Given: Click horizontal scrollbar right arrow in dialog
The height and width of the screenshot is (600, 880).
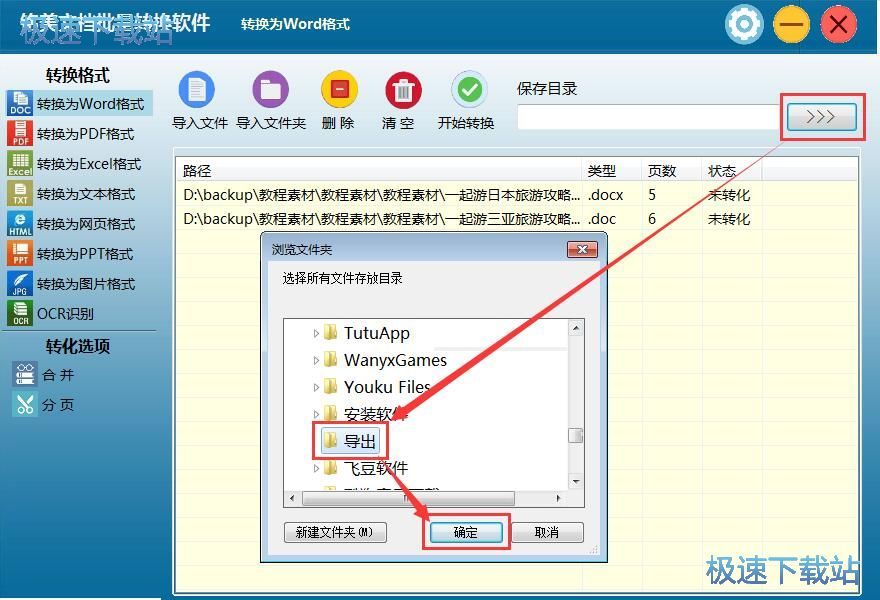Looking at the screenshot, I should [x=558, y=498].
